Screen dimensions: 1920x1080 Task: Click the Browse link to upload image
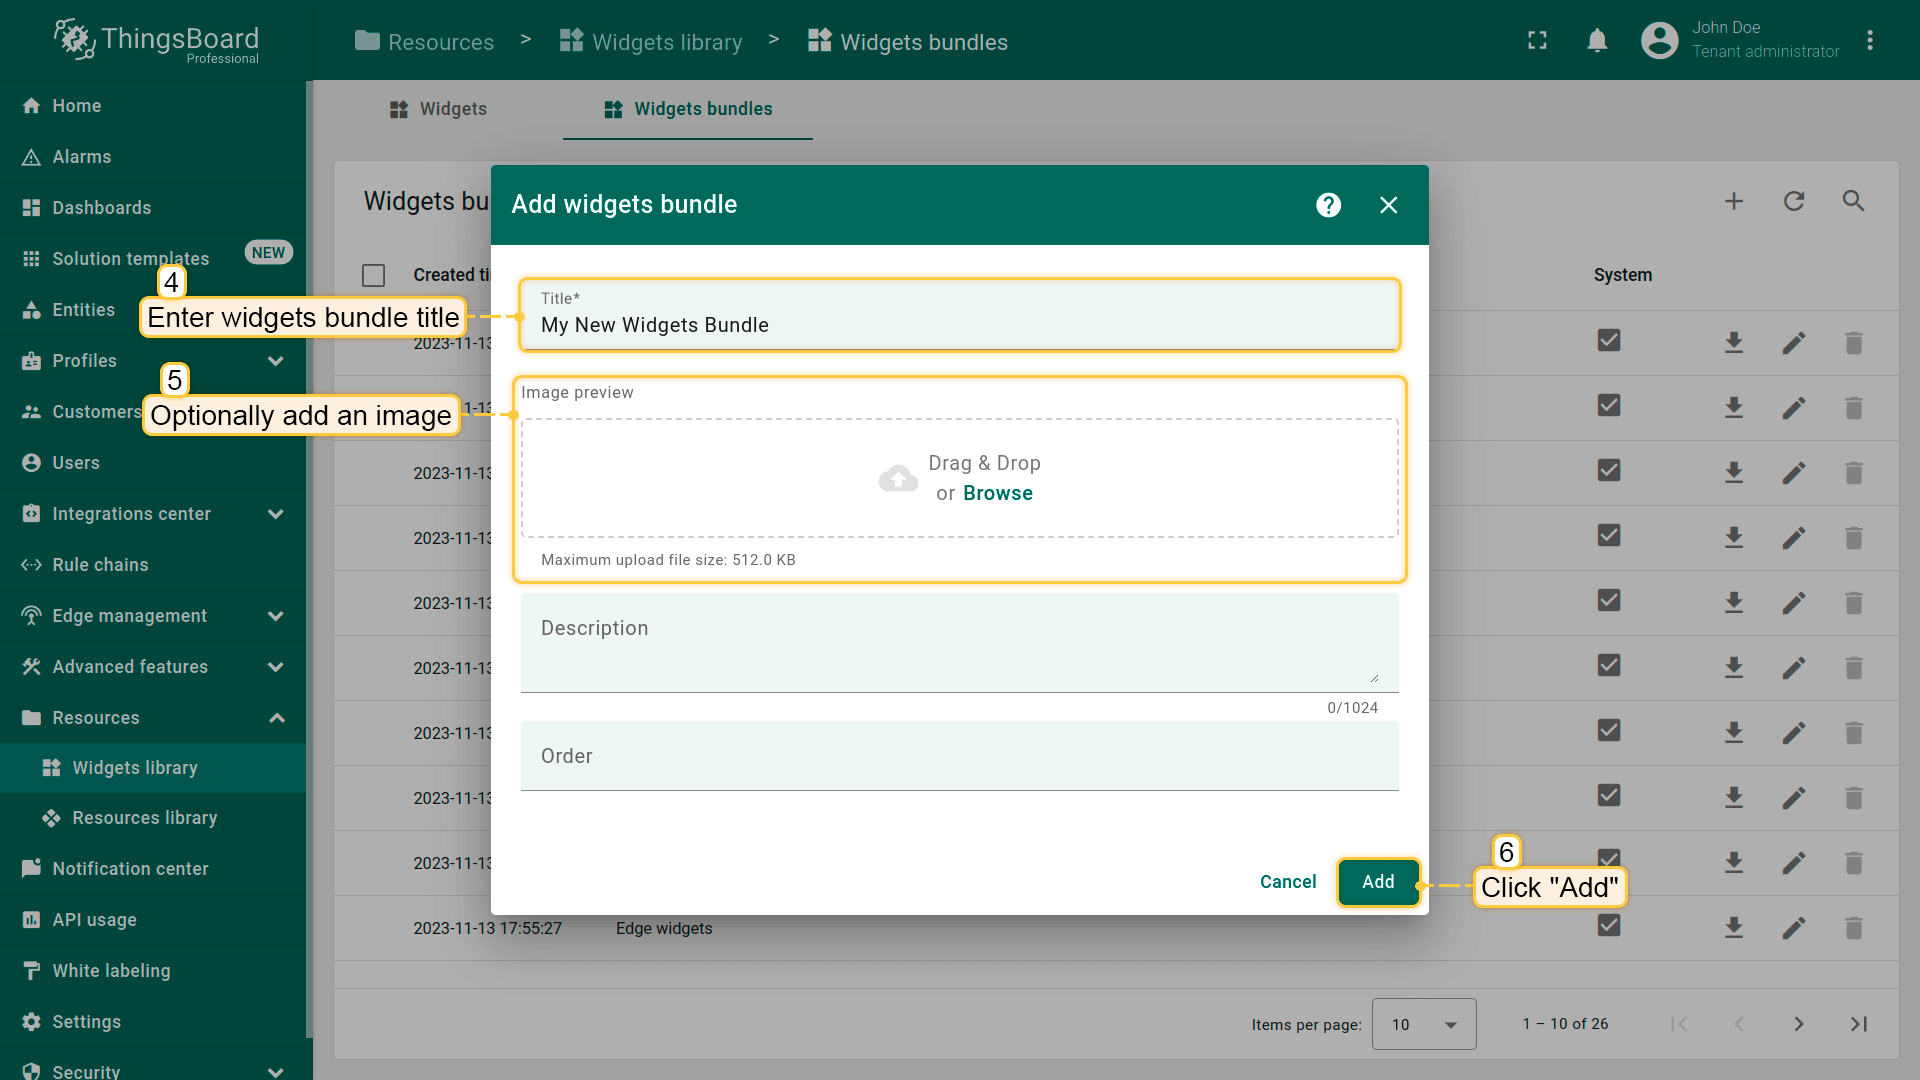pos(998,493)
